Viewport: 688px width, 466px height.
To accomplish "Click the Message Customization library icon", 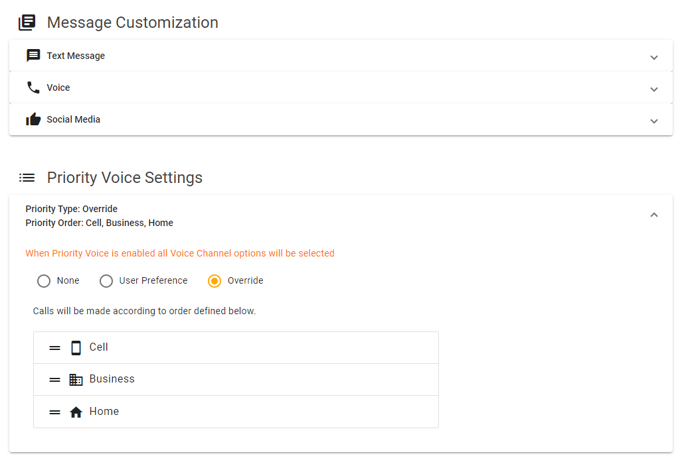I will pos(27,22).
